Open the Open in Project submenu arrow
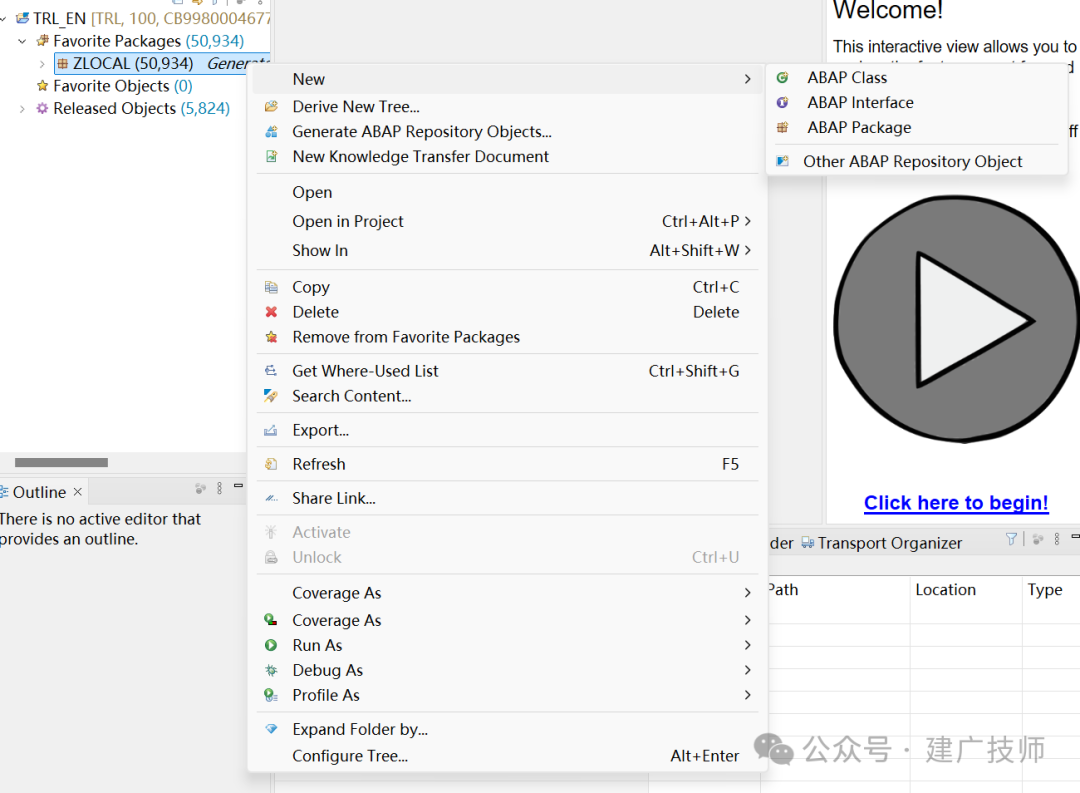Viewport: 1080px width, 793px height. tap(747, 221)
